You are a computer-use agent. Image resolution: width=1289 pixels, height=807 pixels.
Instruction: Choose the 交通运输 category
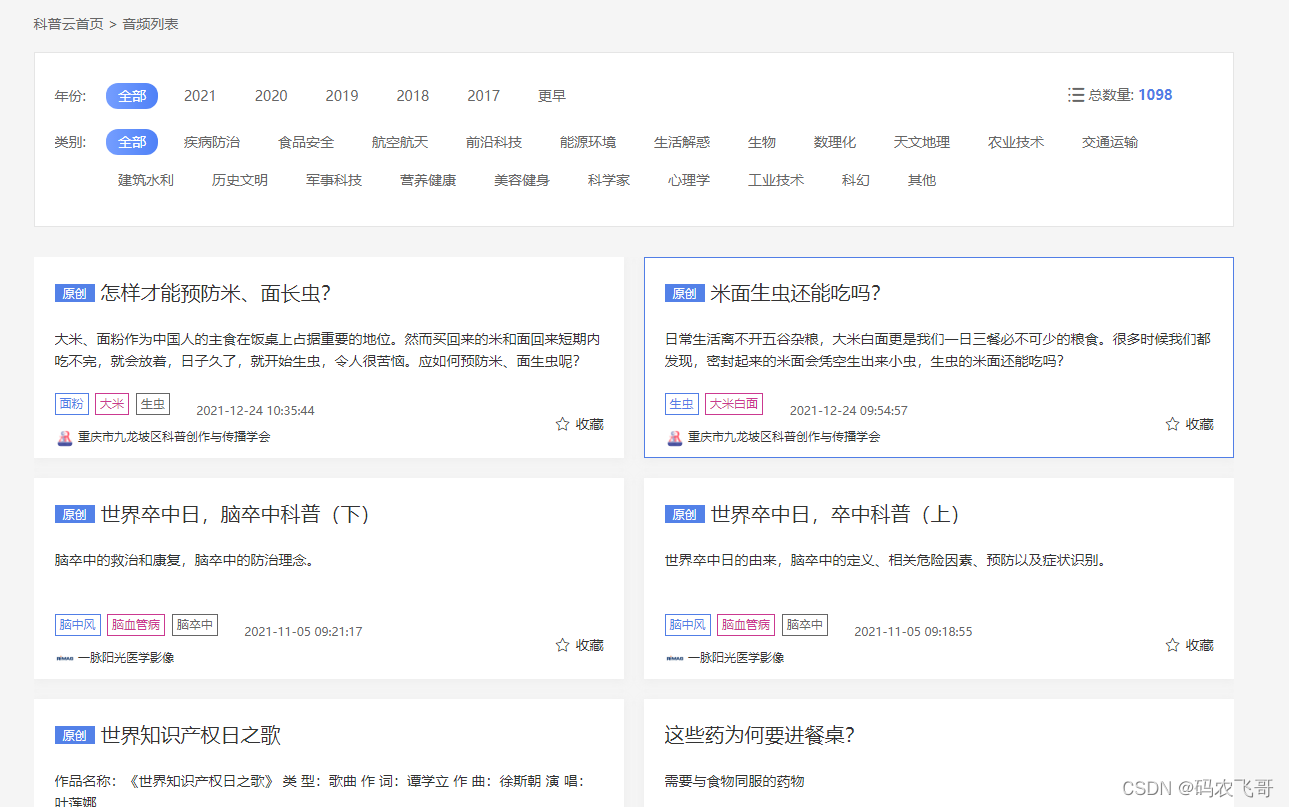coord(1110,142)
